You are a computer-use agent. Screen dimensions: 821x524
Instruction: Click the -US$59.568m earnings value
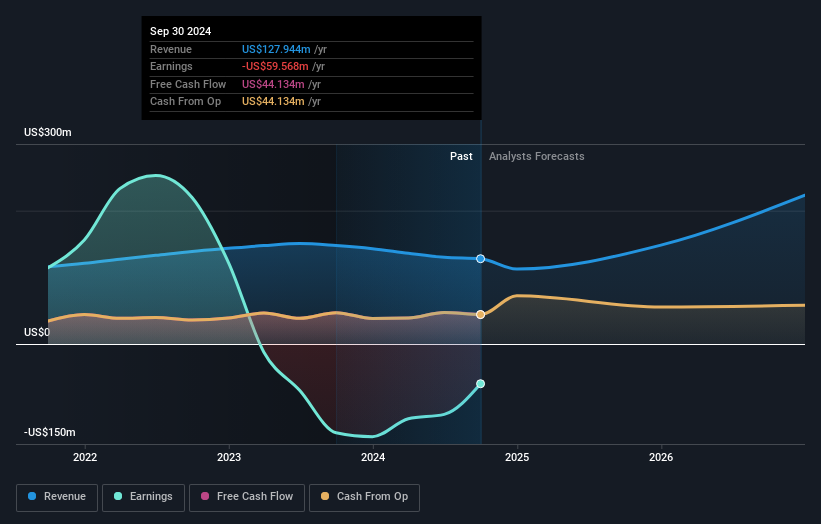pyautogui.click(x=275, y=66)
